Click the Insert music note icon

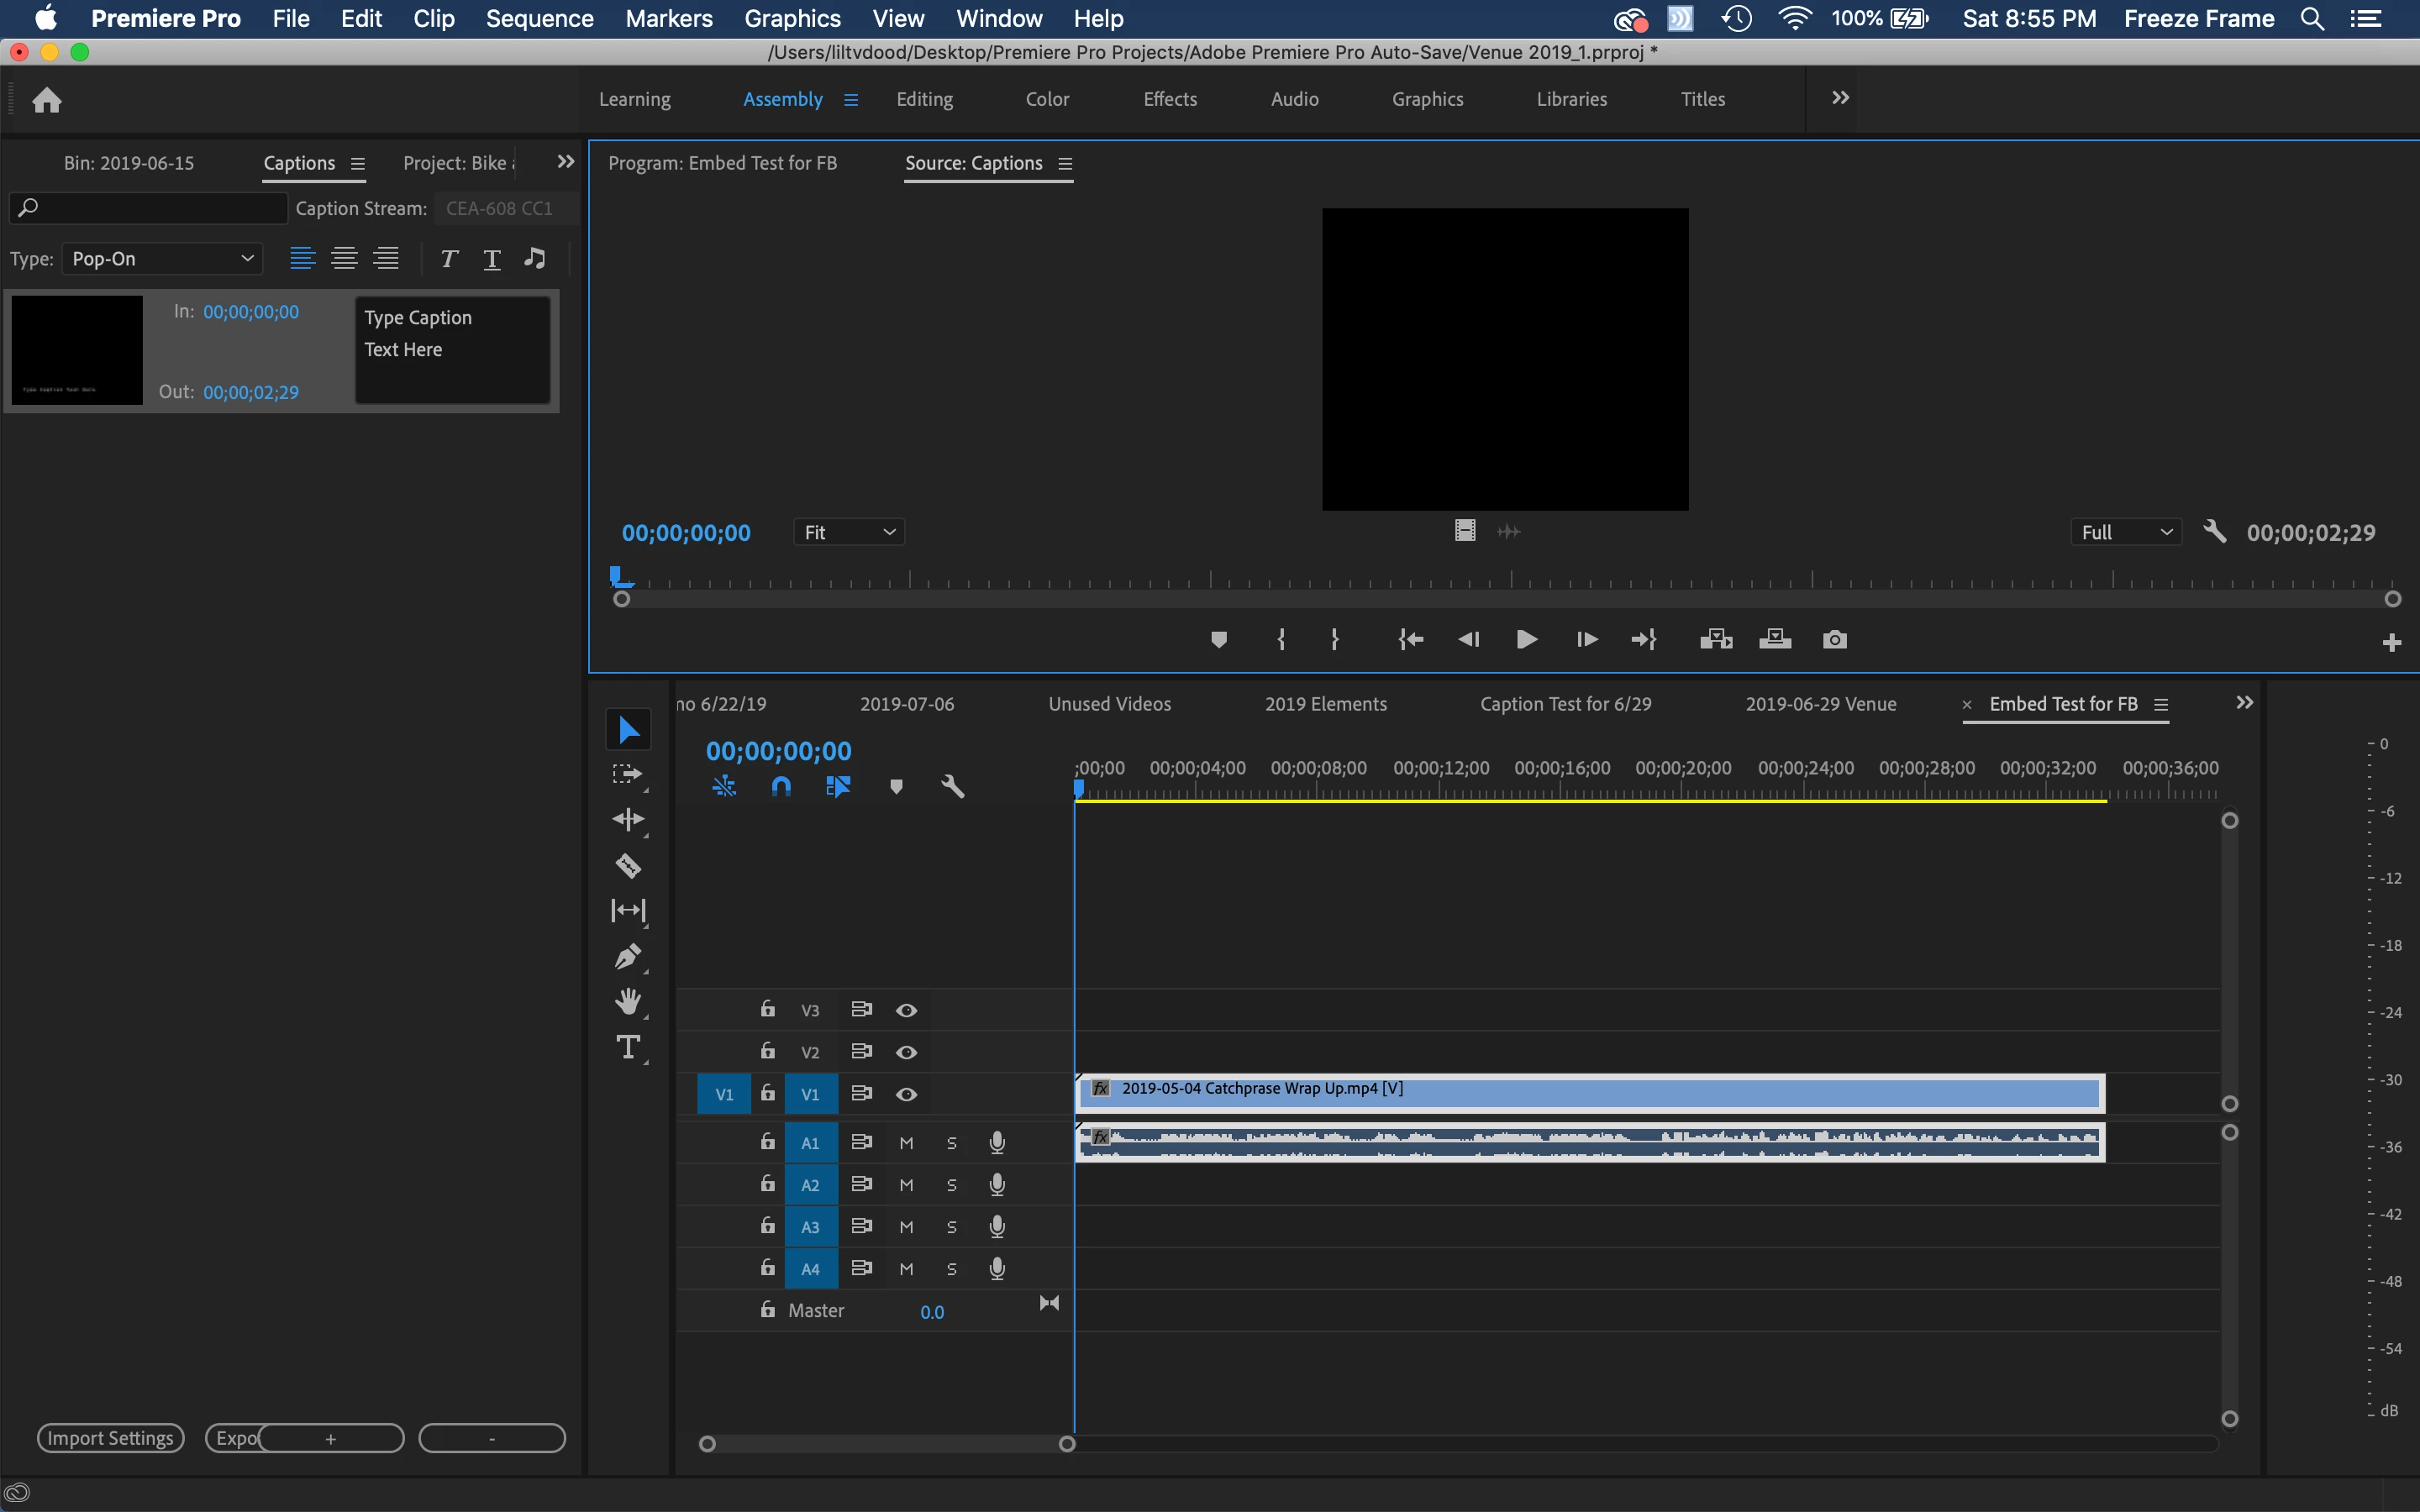(535, 259)
